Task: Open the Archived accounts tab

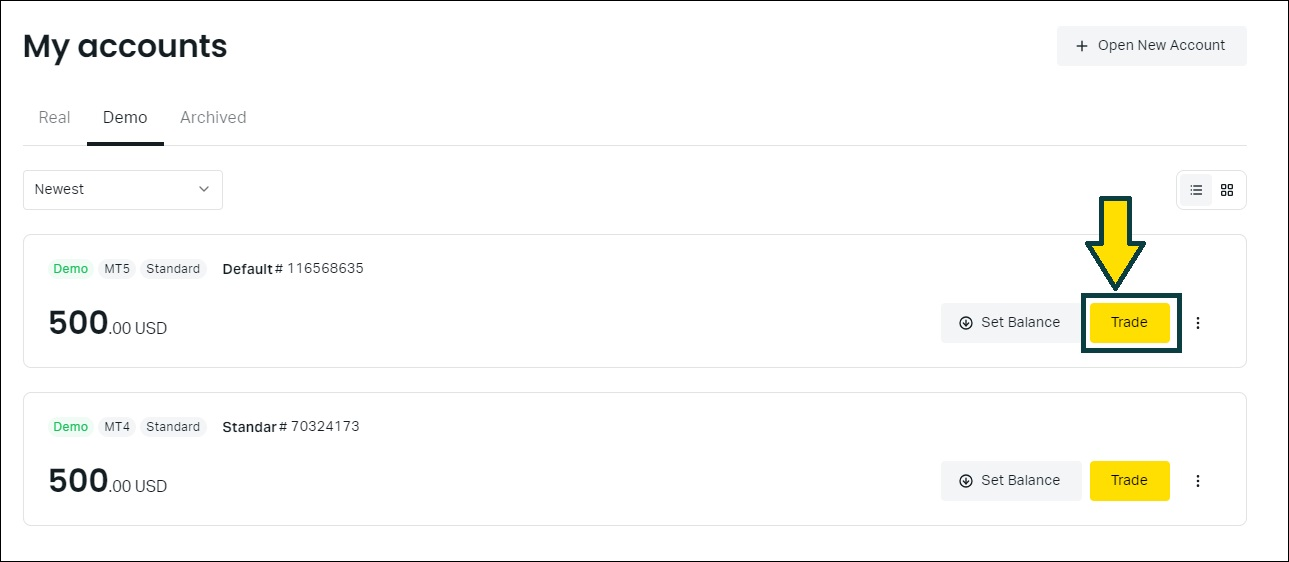Action: [x=213, y=118]
